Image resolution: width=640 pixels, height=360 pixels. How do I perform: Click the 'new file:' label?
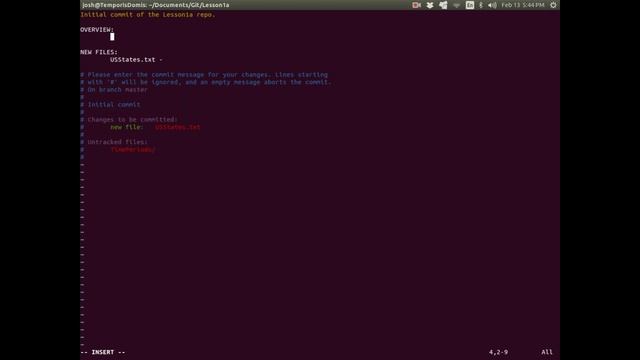pyautogui.click(x=127, y=127)
